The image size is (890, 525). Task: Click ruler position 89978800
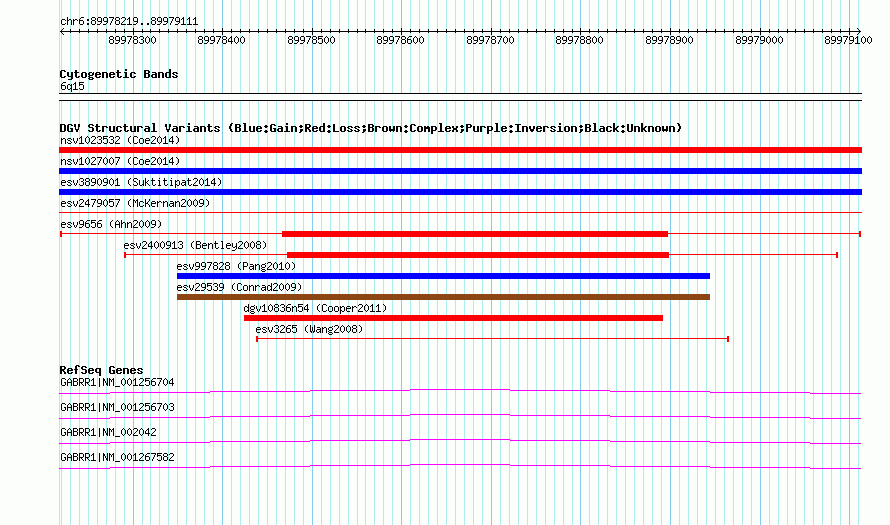580,40
